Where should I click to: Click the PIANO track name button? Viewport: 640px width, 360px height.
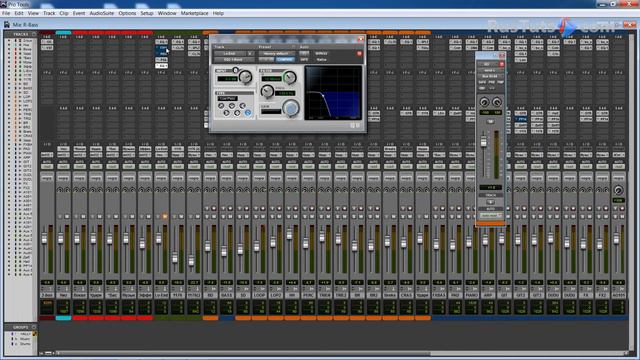pos(471,295)
